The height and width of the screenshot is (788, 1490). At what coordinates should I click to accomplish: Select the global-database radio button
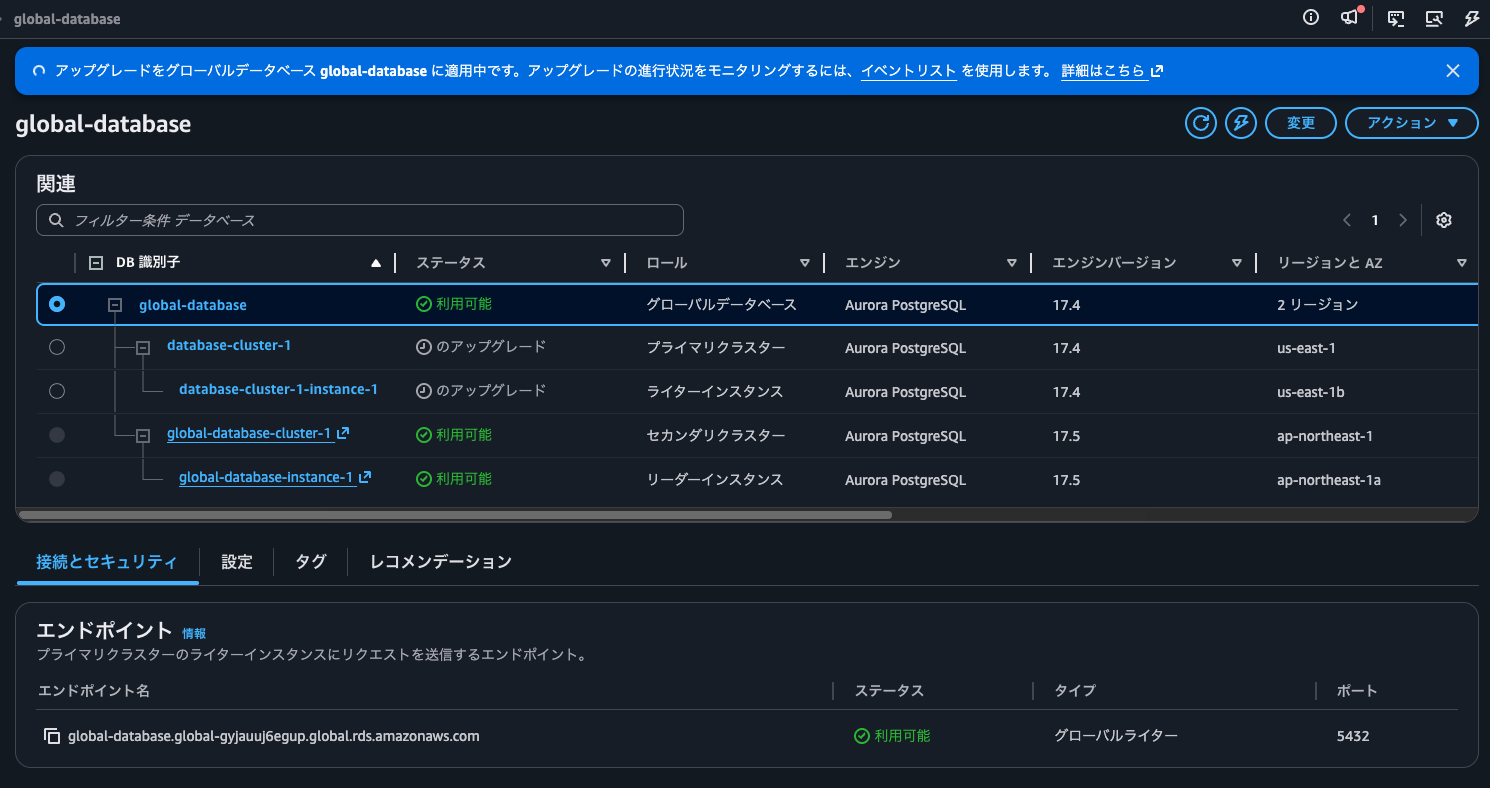(x=57, y=304)
